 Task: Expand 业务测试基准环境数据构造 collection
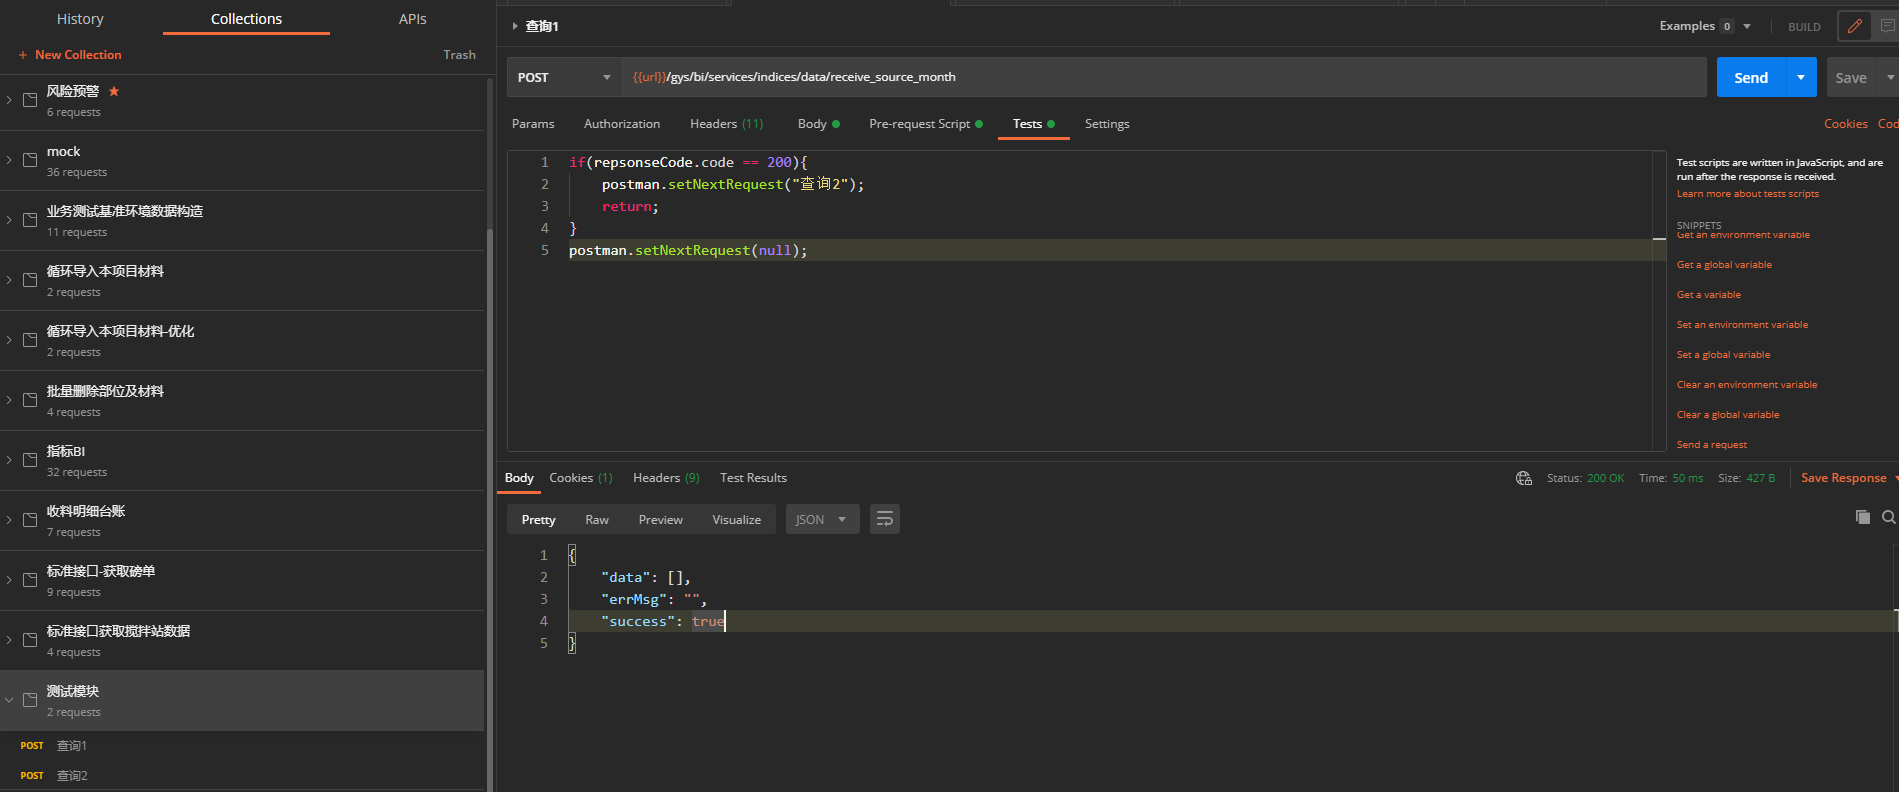[9, 220]
